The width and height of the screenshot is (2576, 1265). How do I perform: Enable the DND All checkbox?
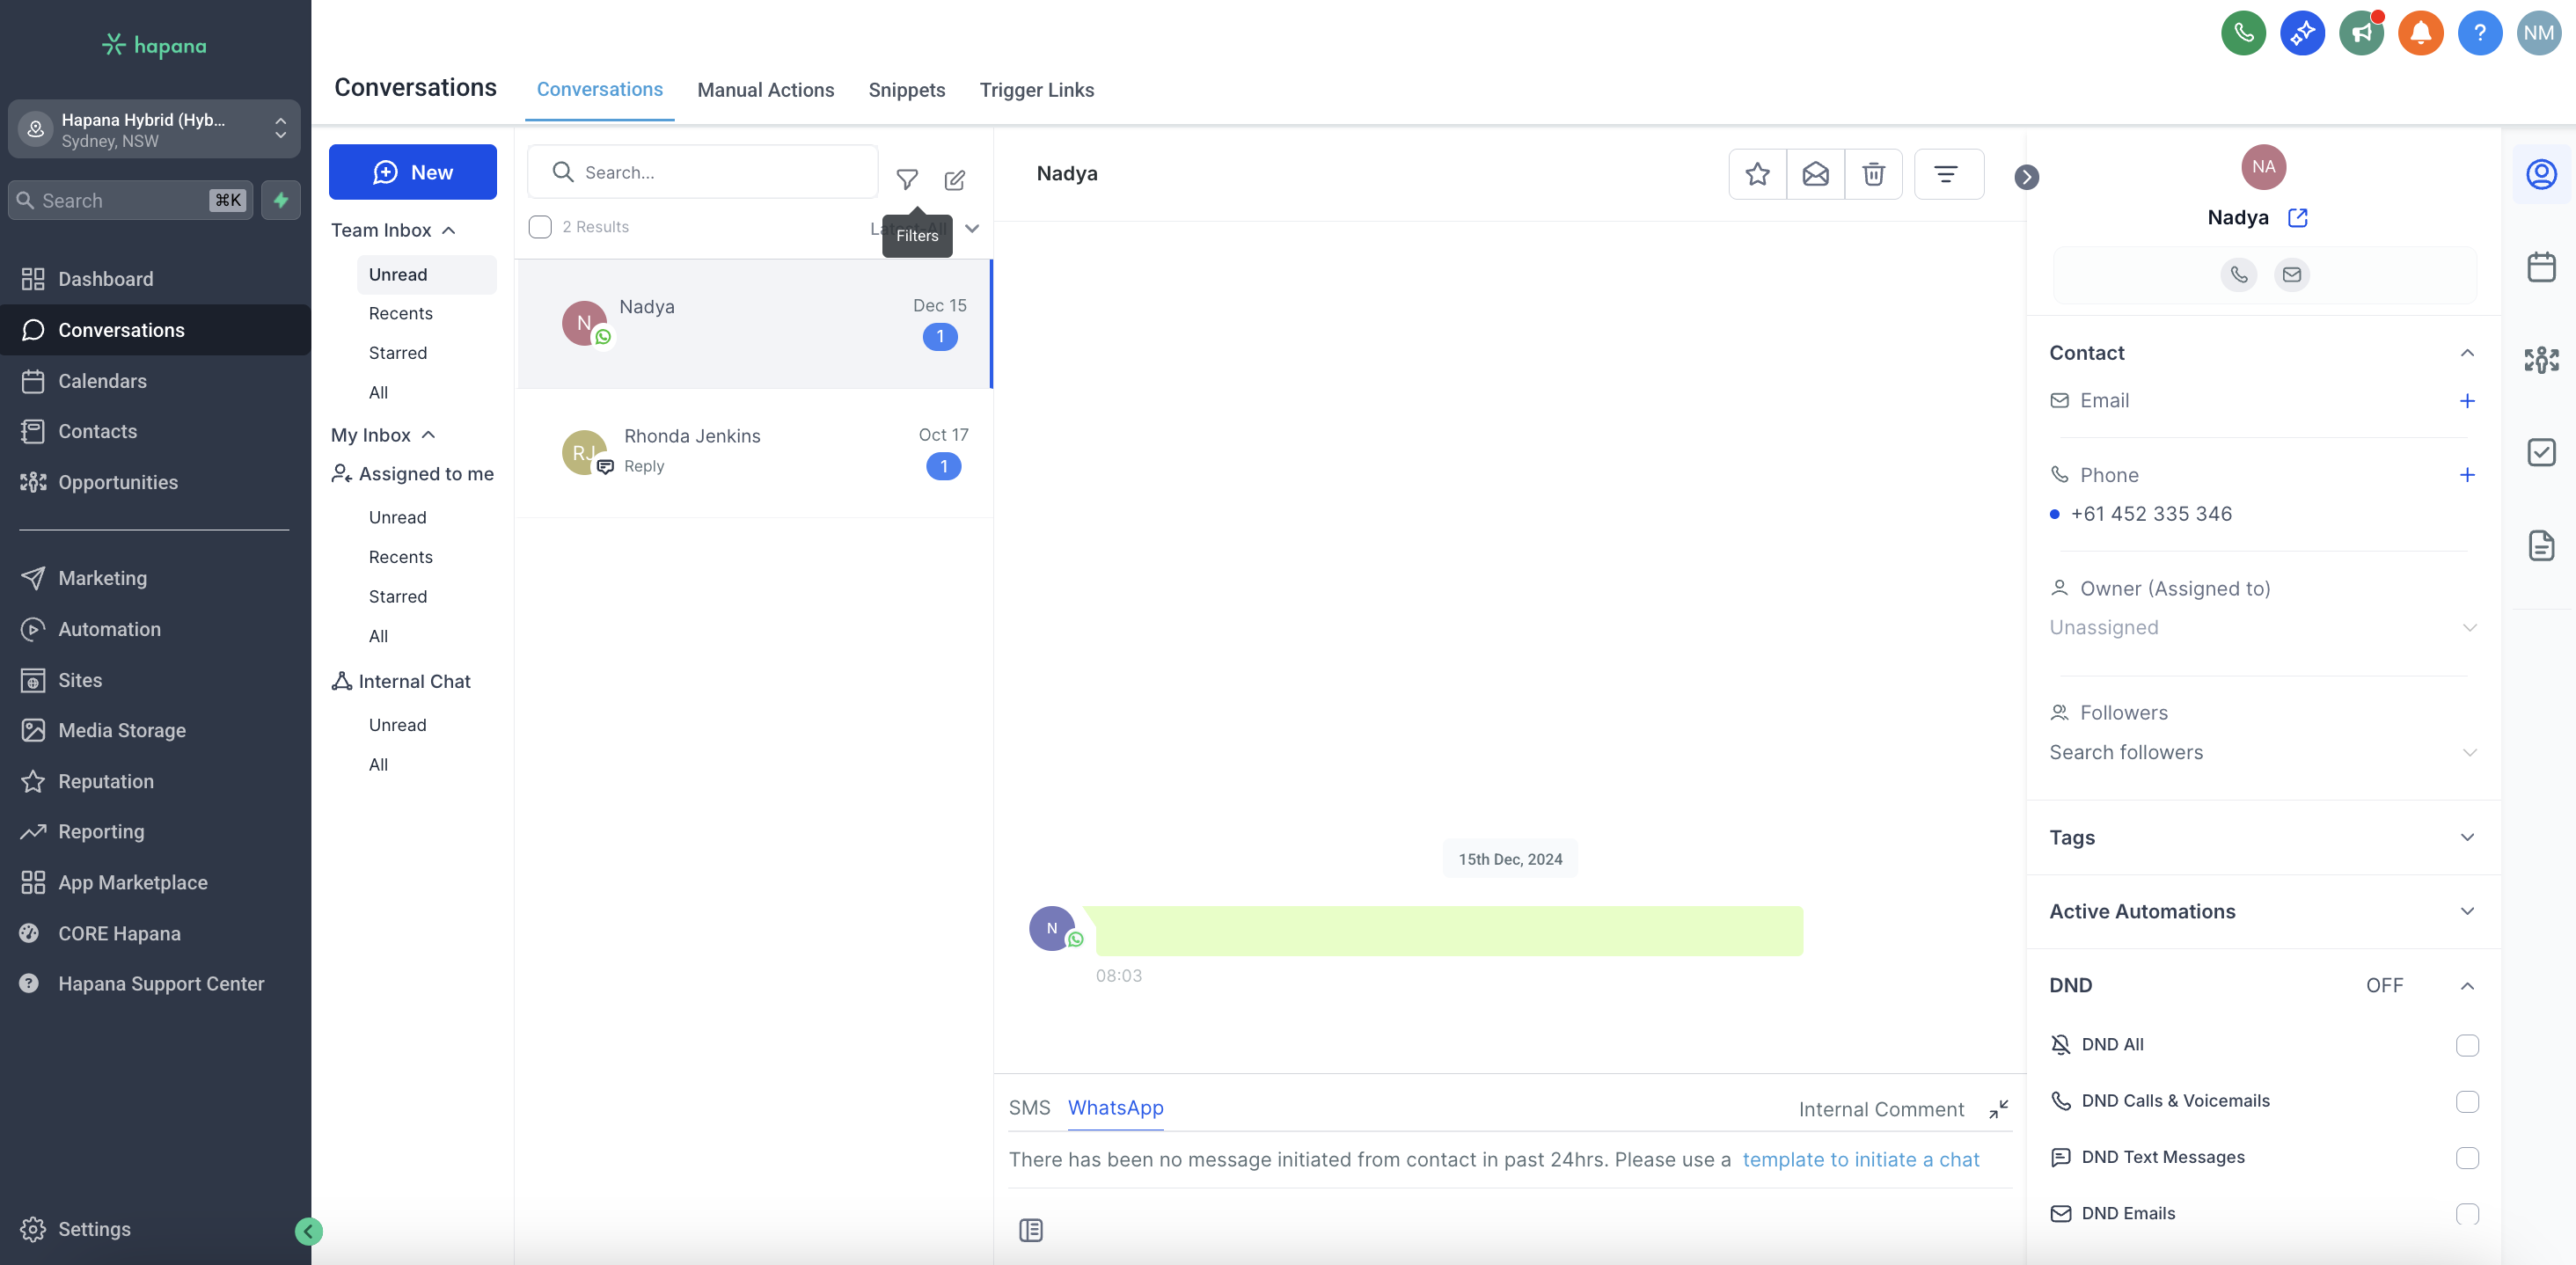[x=2466, y=1045]
